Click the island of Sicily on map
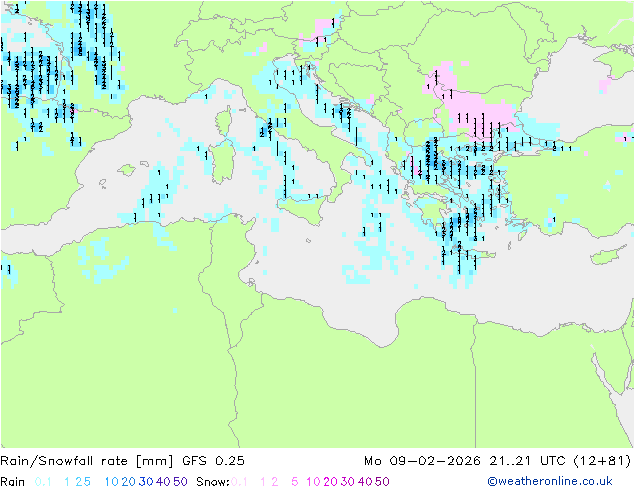The height and width of the screenshot is (490, 634). click(302, 209)
